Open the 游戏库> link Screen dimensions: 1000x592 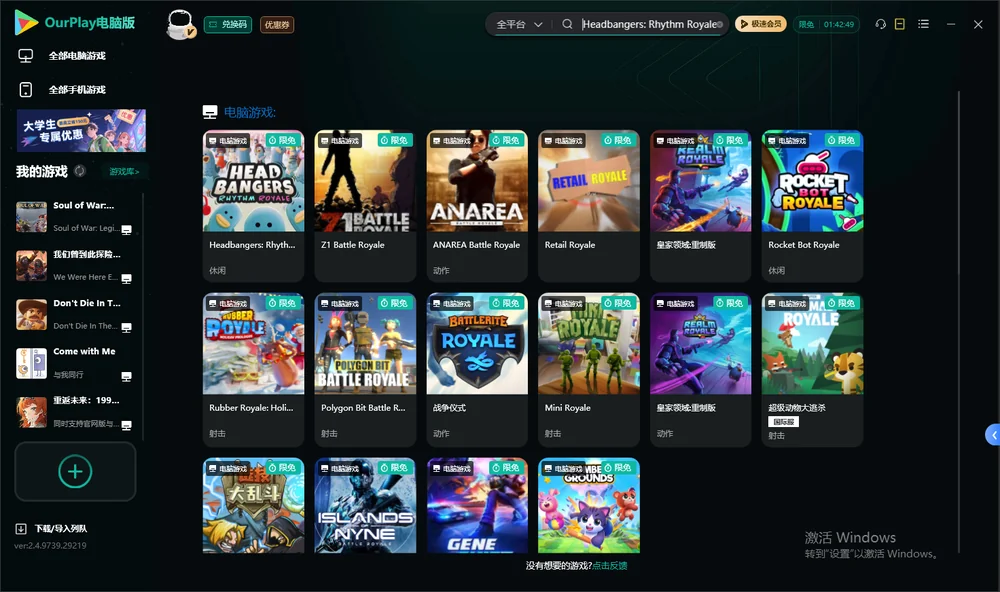[x=124, y=172]
